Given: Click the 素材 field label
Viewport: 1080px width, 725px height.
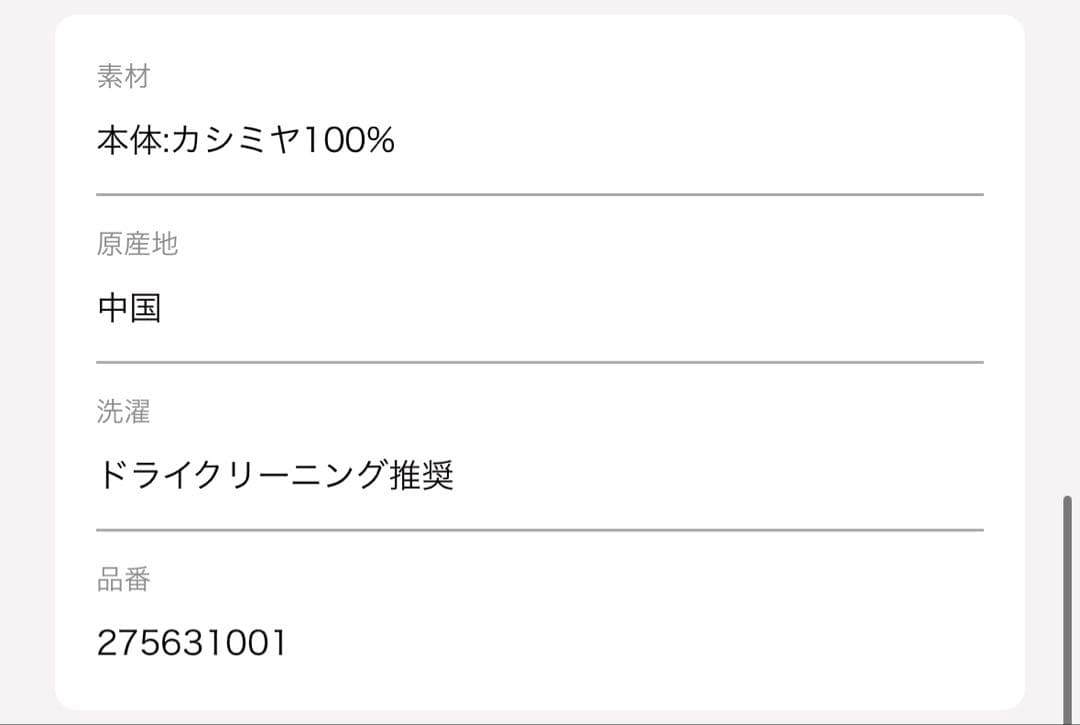Looking at the screenshot, I should 123,76.
